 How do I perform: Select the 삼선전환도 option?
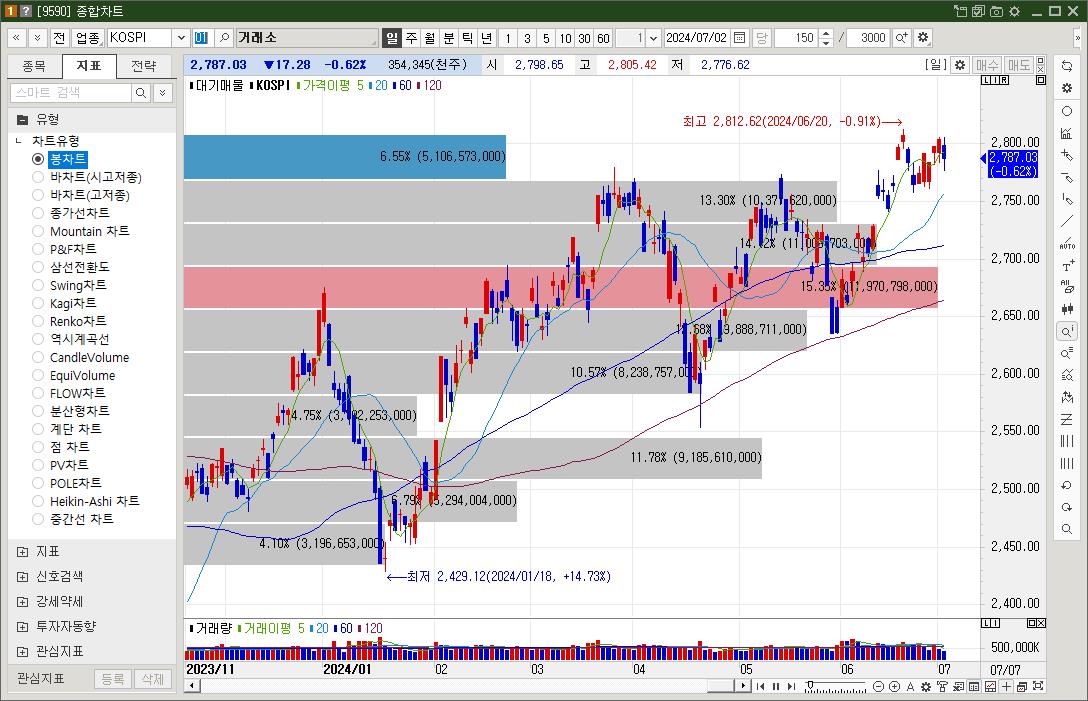71,267
